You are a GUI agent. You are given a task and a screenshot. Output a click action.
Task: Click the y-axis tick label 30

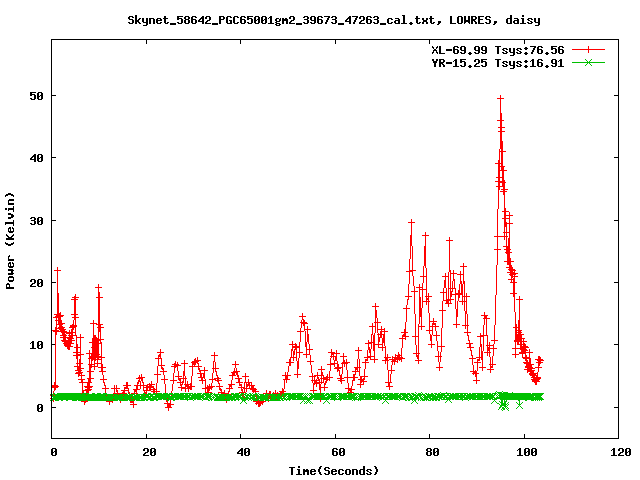tap(36, 221)
